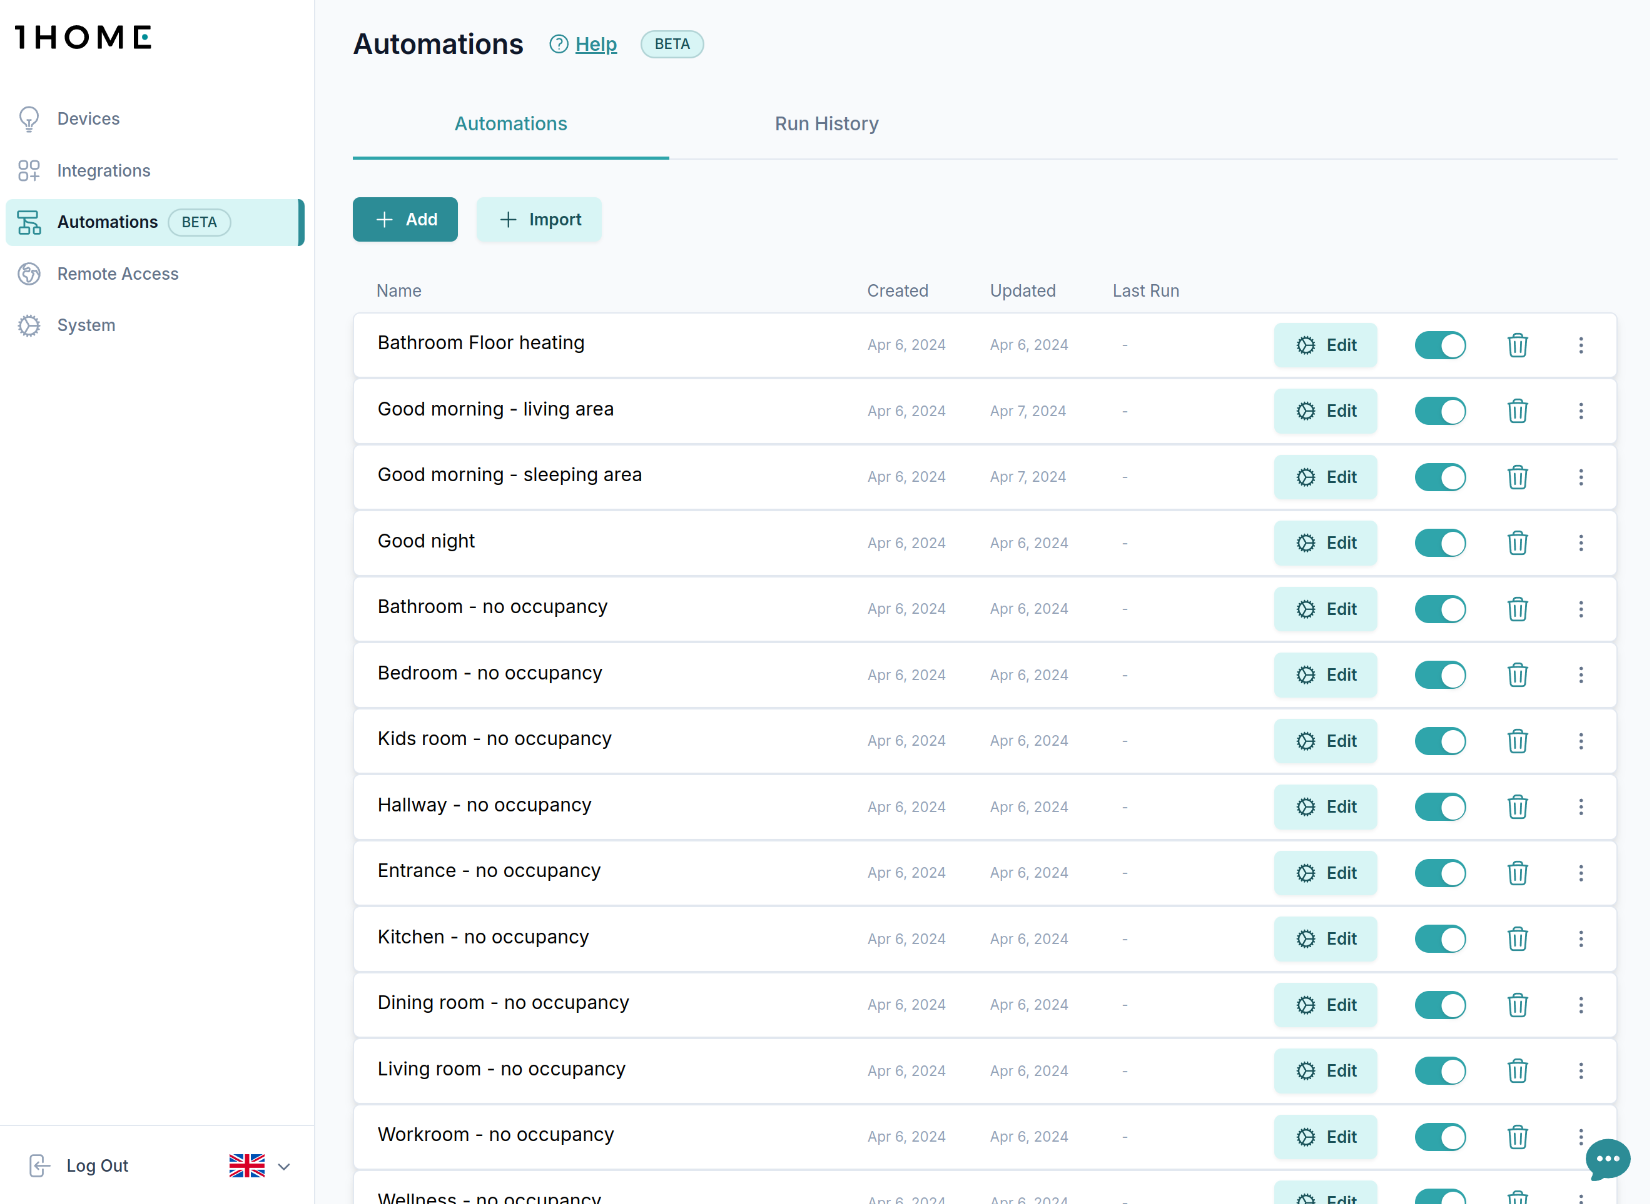Open System settings in sidebar
This screenshot has height=1204, width=1650.
tap(86, 325)
